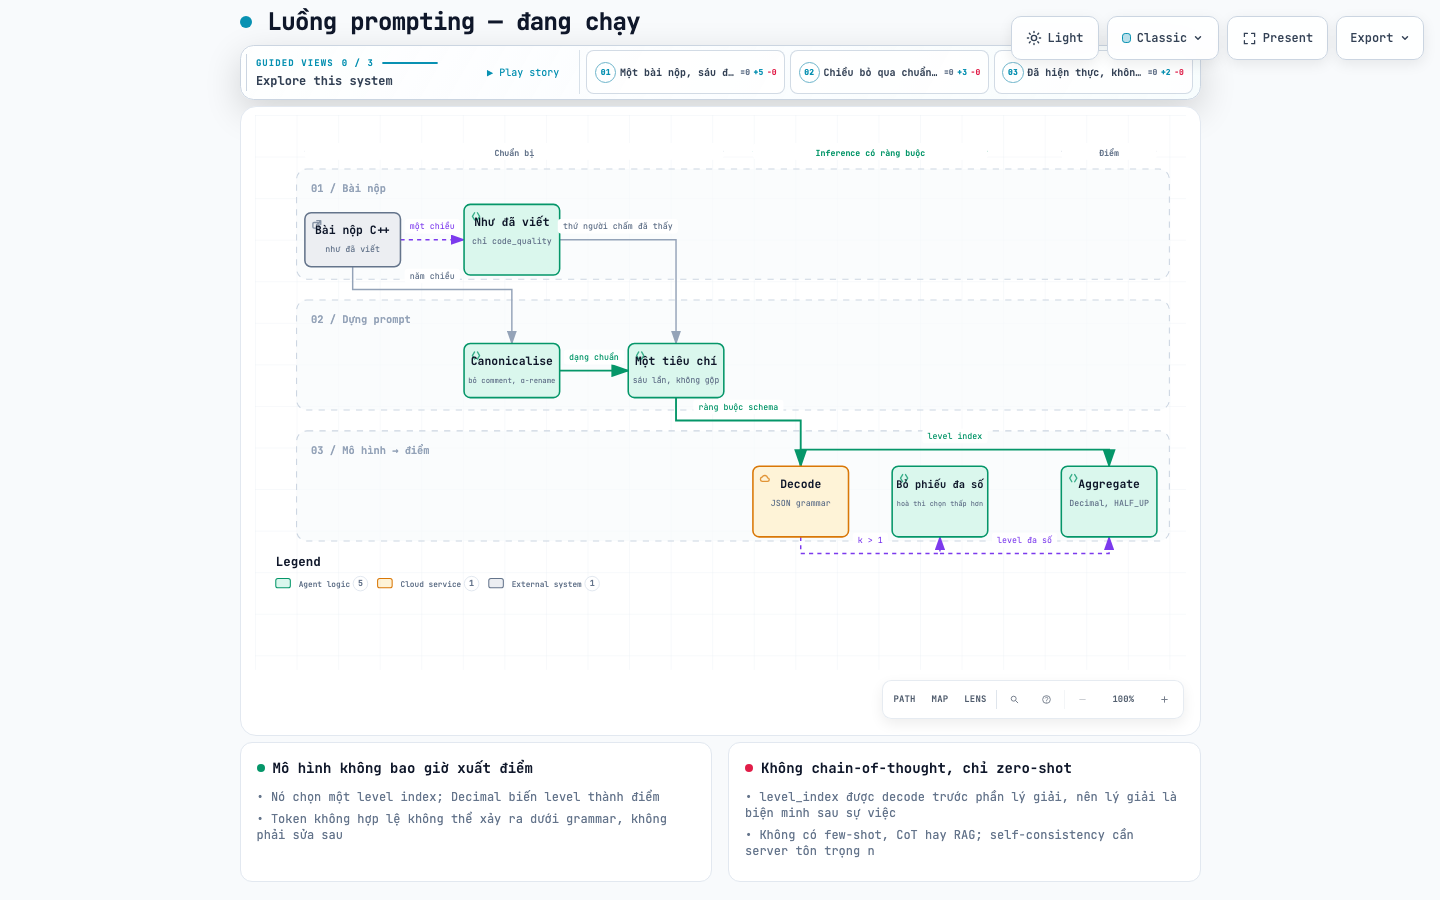This screenshot has height=900, width=1440.
Task: Click the "01 / Bài nộp" group label
Action: (x=348, y=189)
